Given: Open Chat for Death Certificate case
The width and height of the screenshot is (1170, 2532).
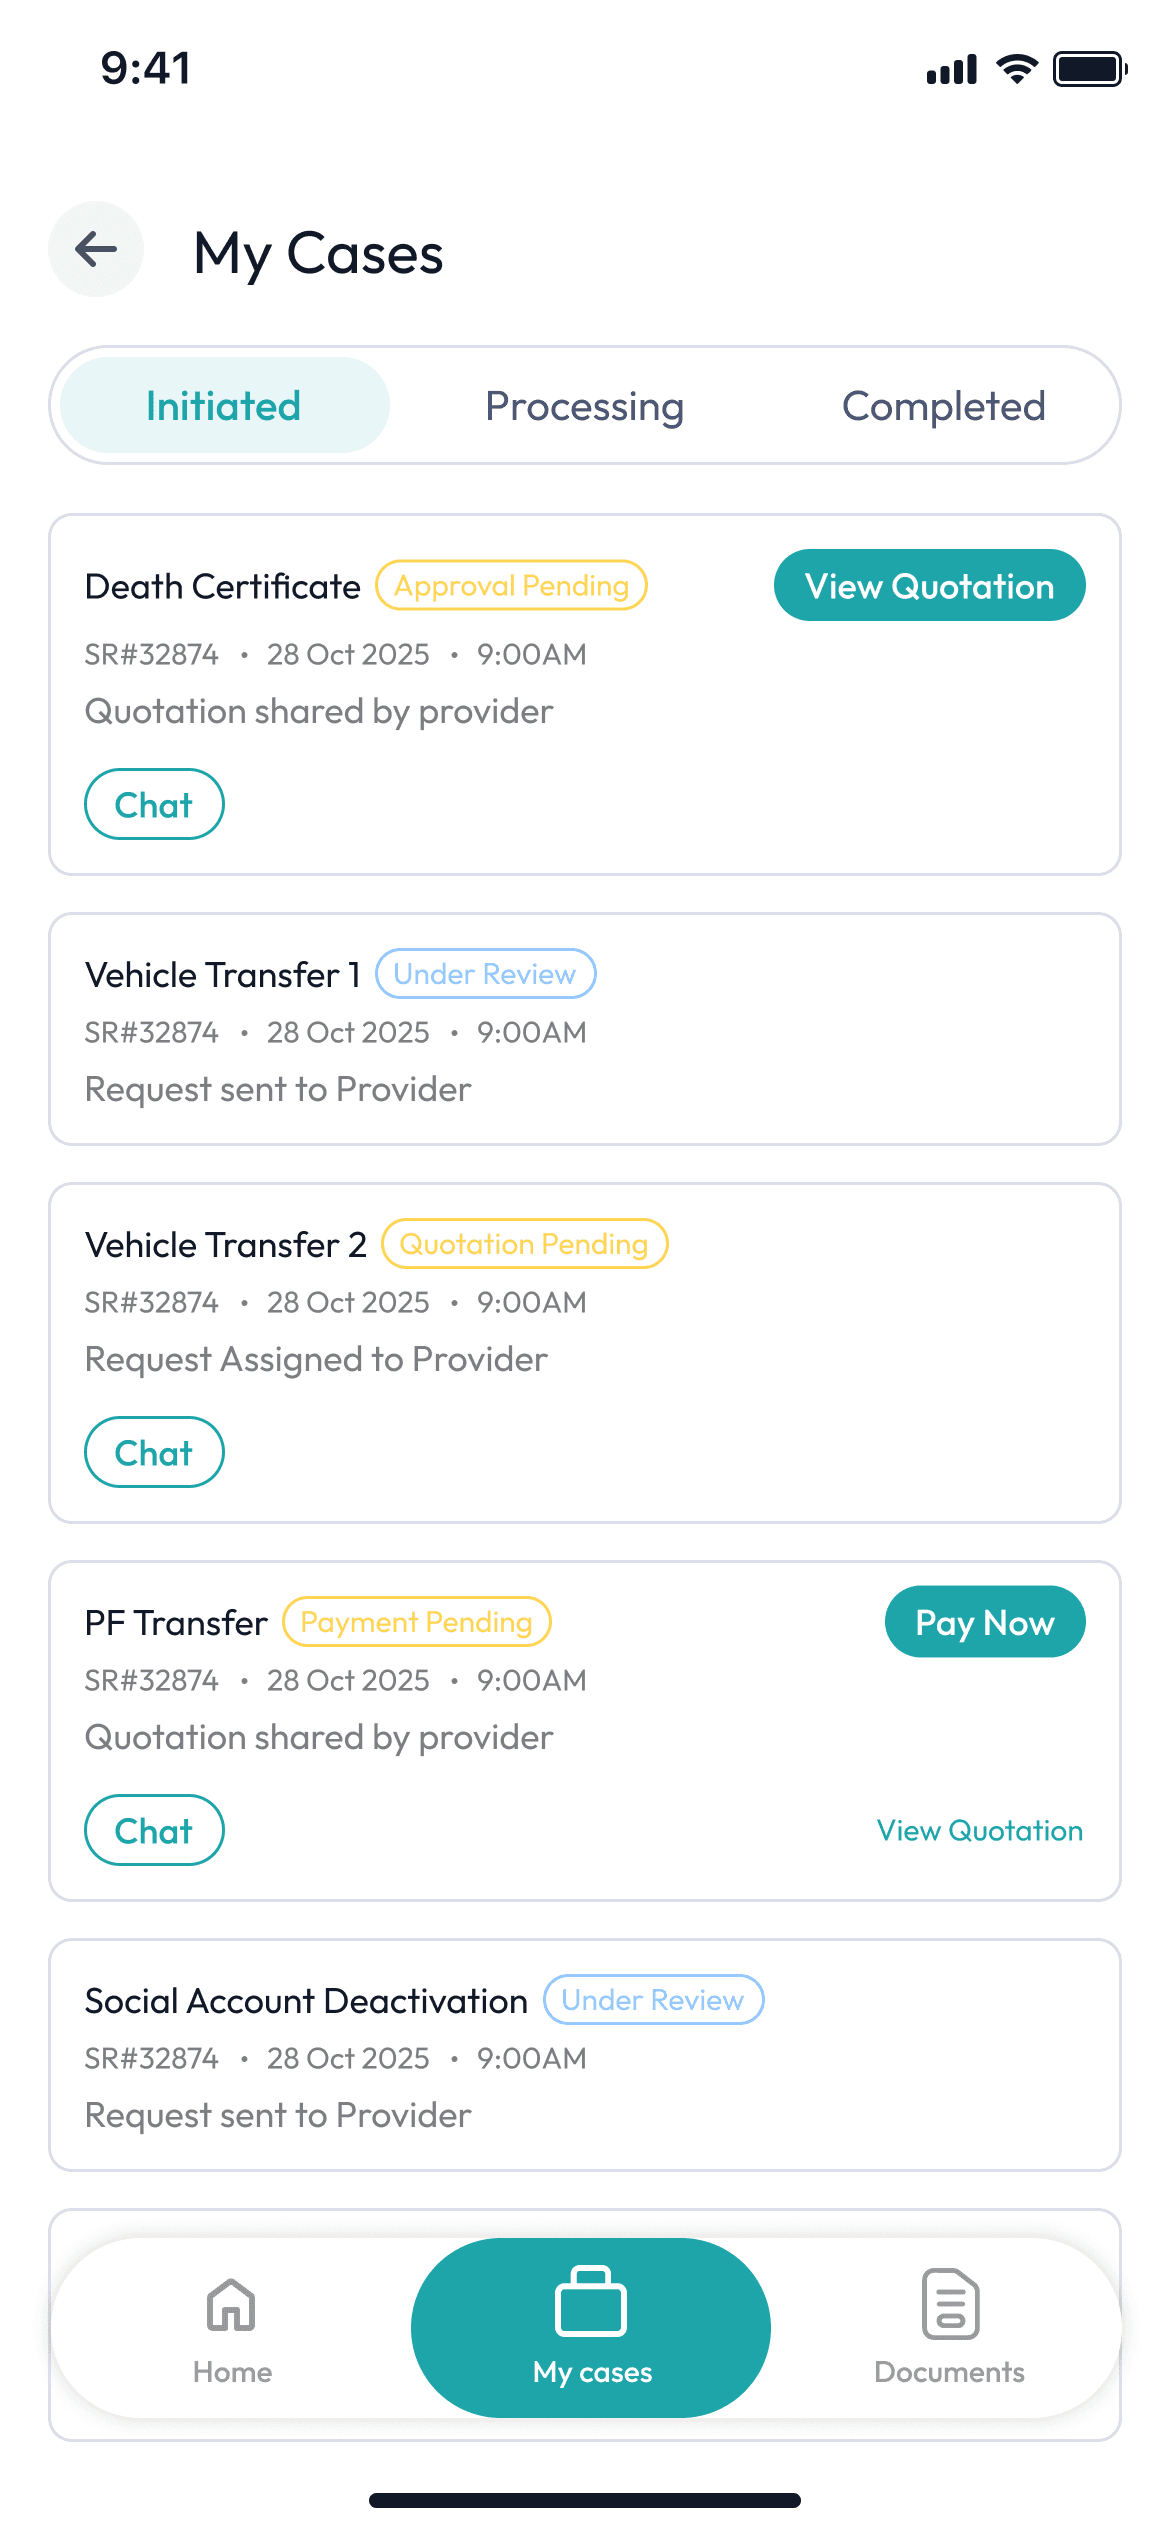Looking at the screenshot, I should [x=154, y=804].
